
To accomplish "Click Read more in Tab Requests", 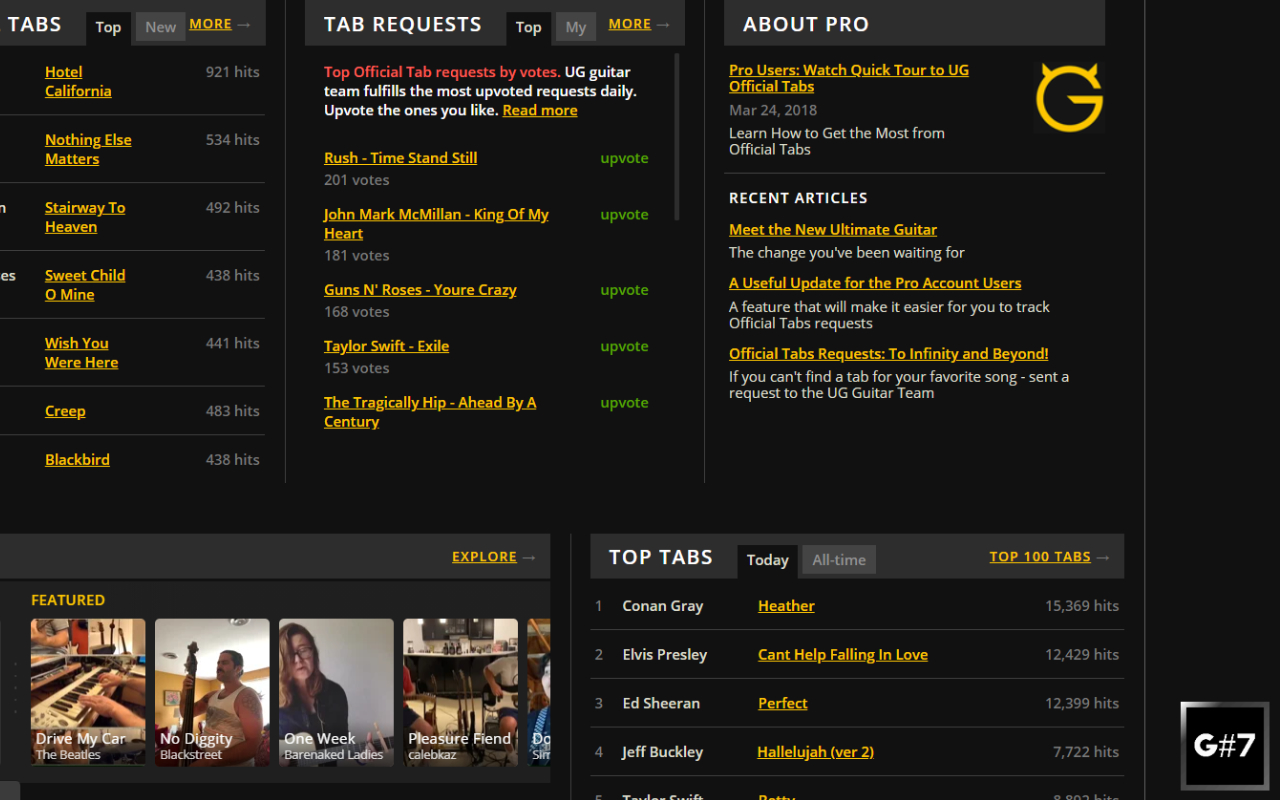I will (540, 110).
